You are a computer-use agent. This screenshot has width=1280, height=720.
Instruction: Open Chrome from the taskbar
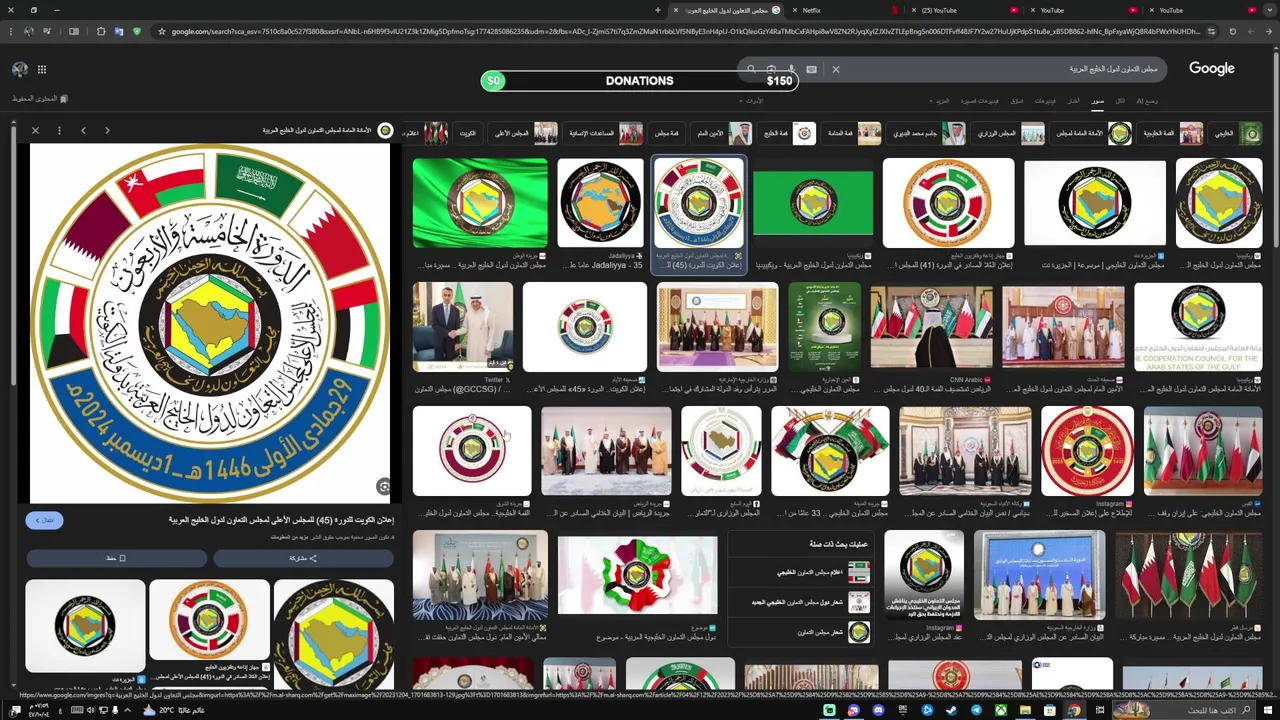click(x=1074, y=710)
